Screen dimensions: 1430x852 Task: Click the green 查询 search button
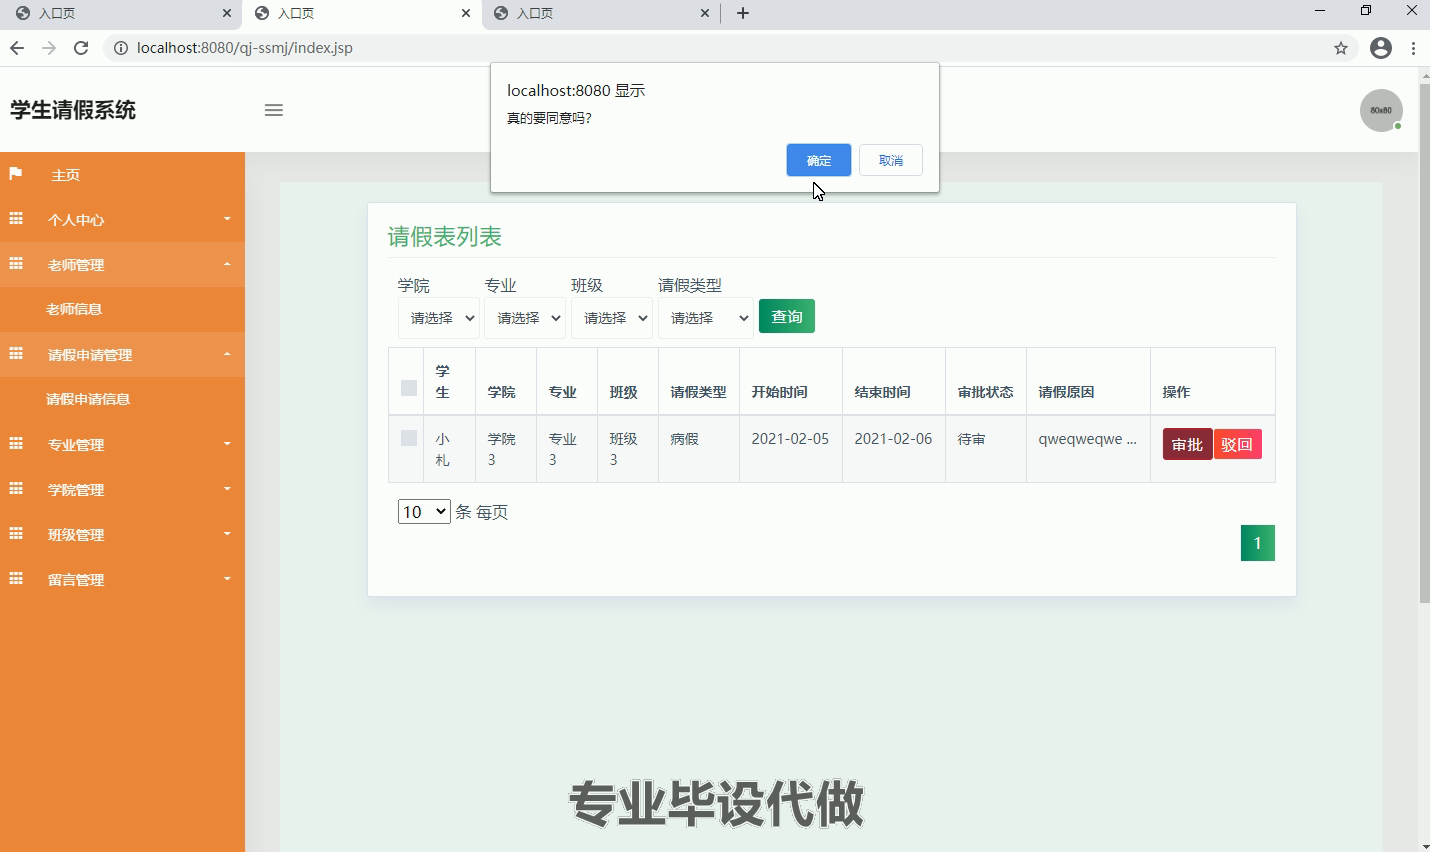(x=787, y=316)
